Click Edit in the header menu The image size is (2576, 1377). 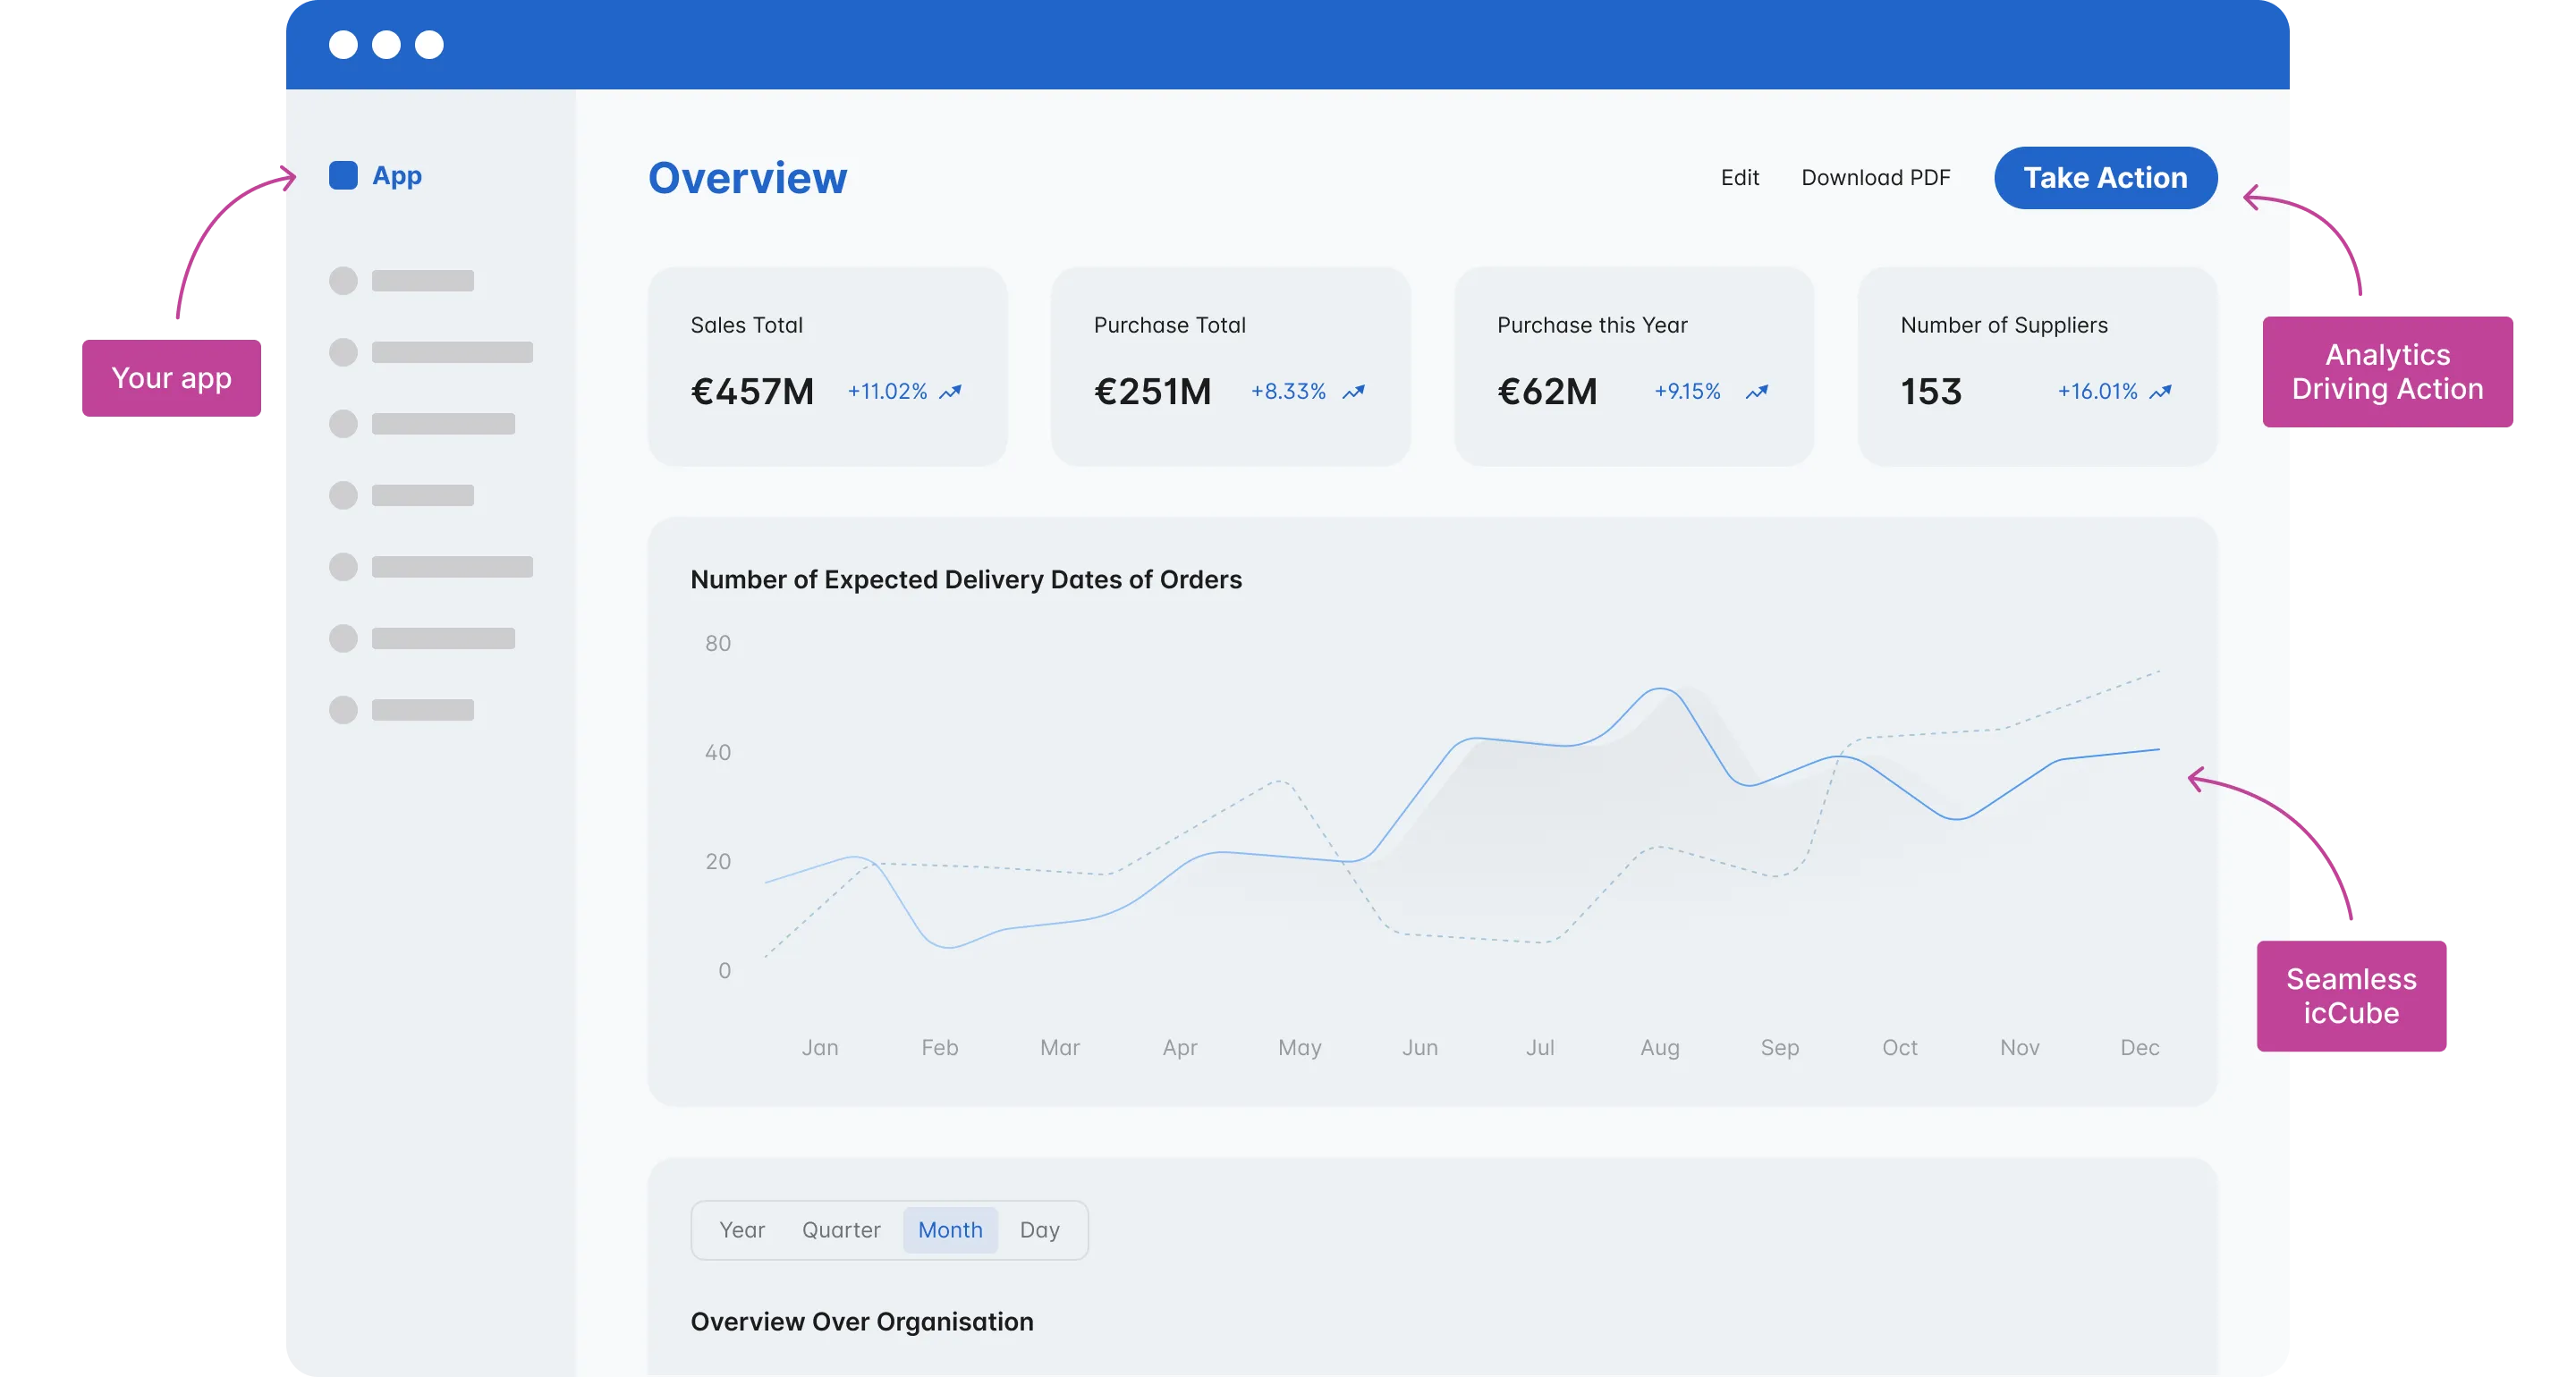tap(1740, 177)
